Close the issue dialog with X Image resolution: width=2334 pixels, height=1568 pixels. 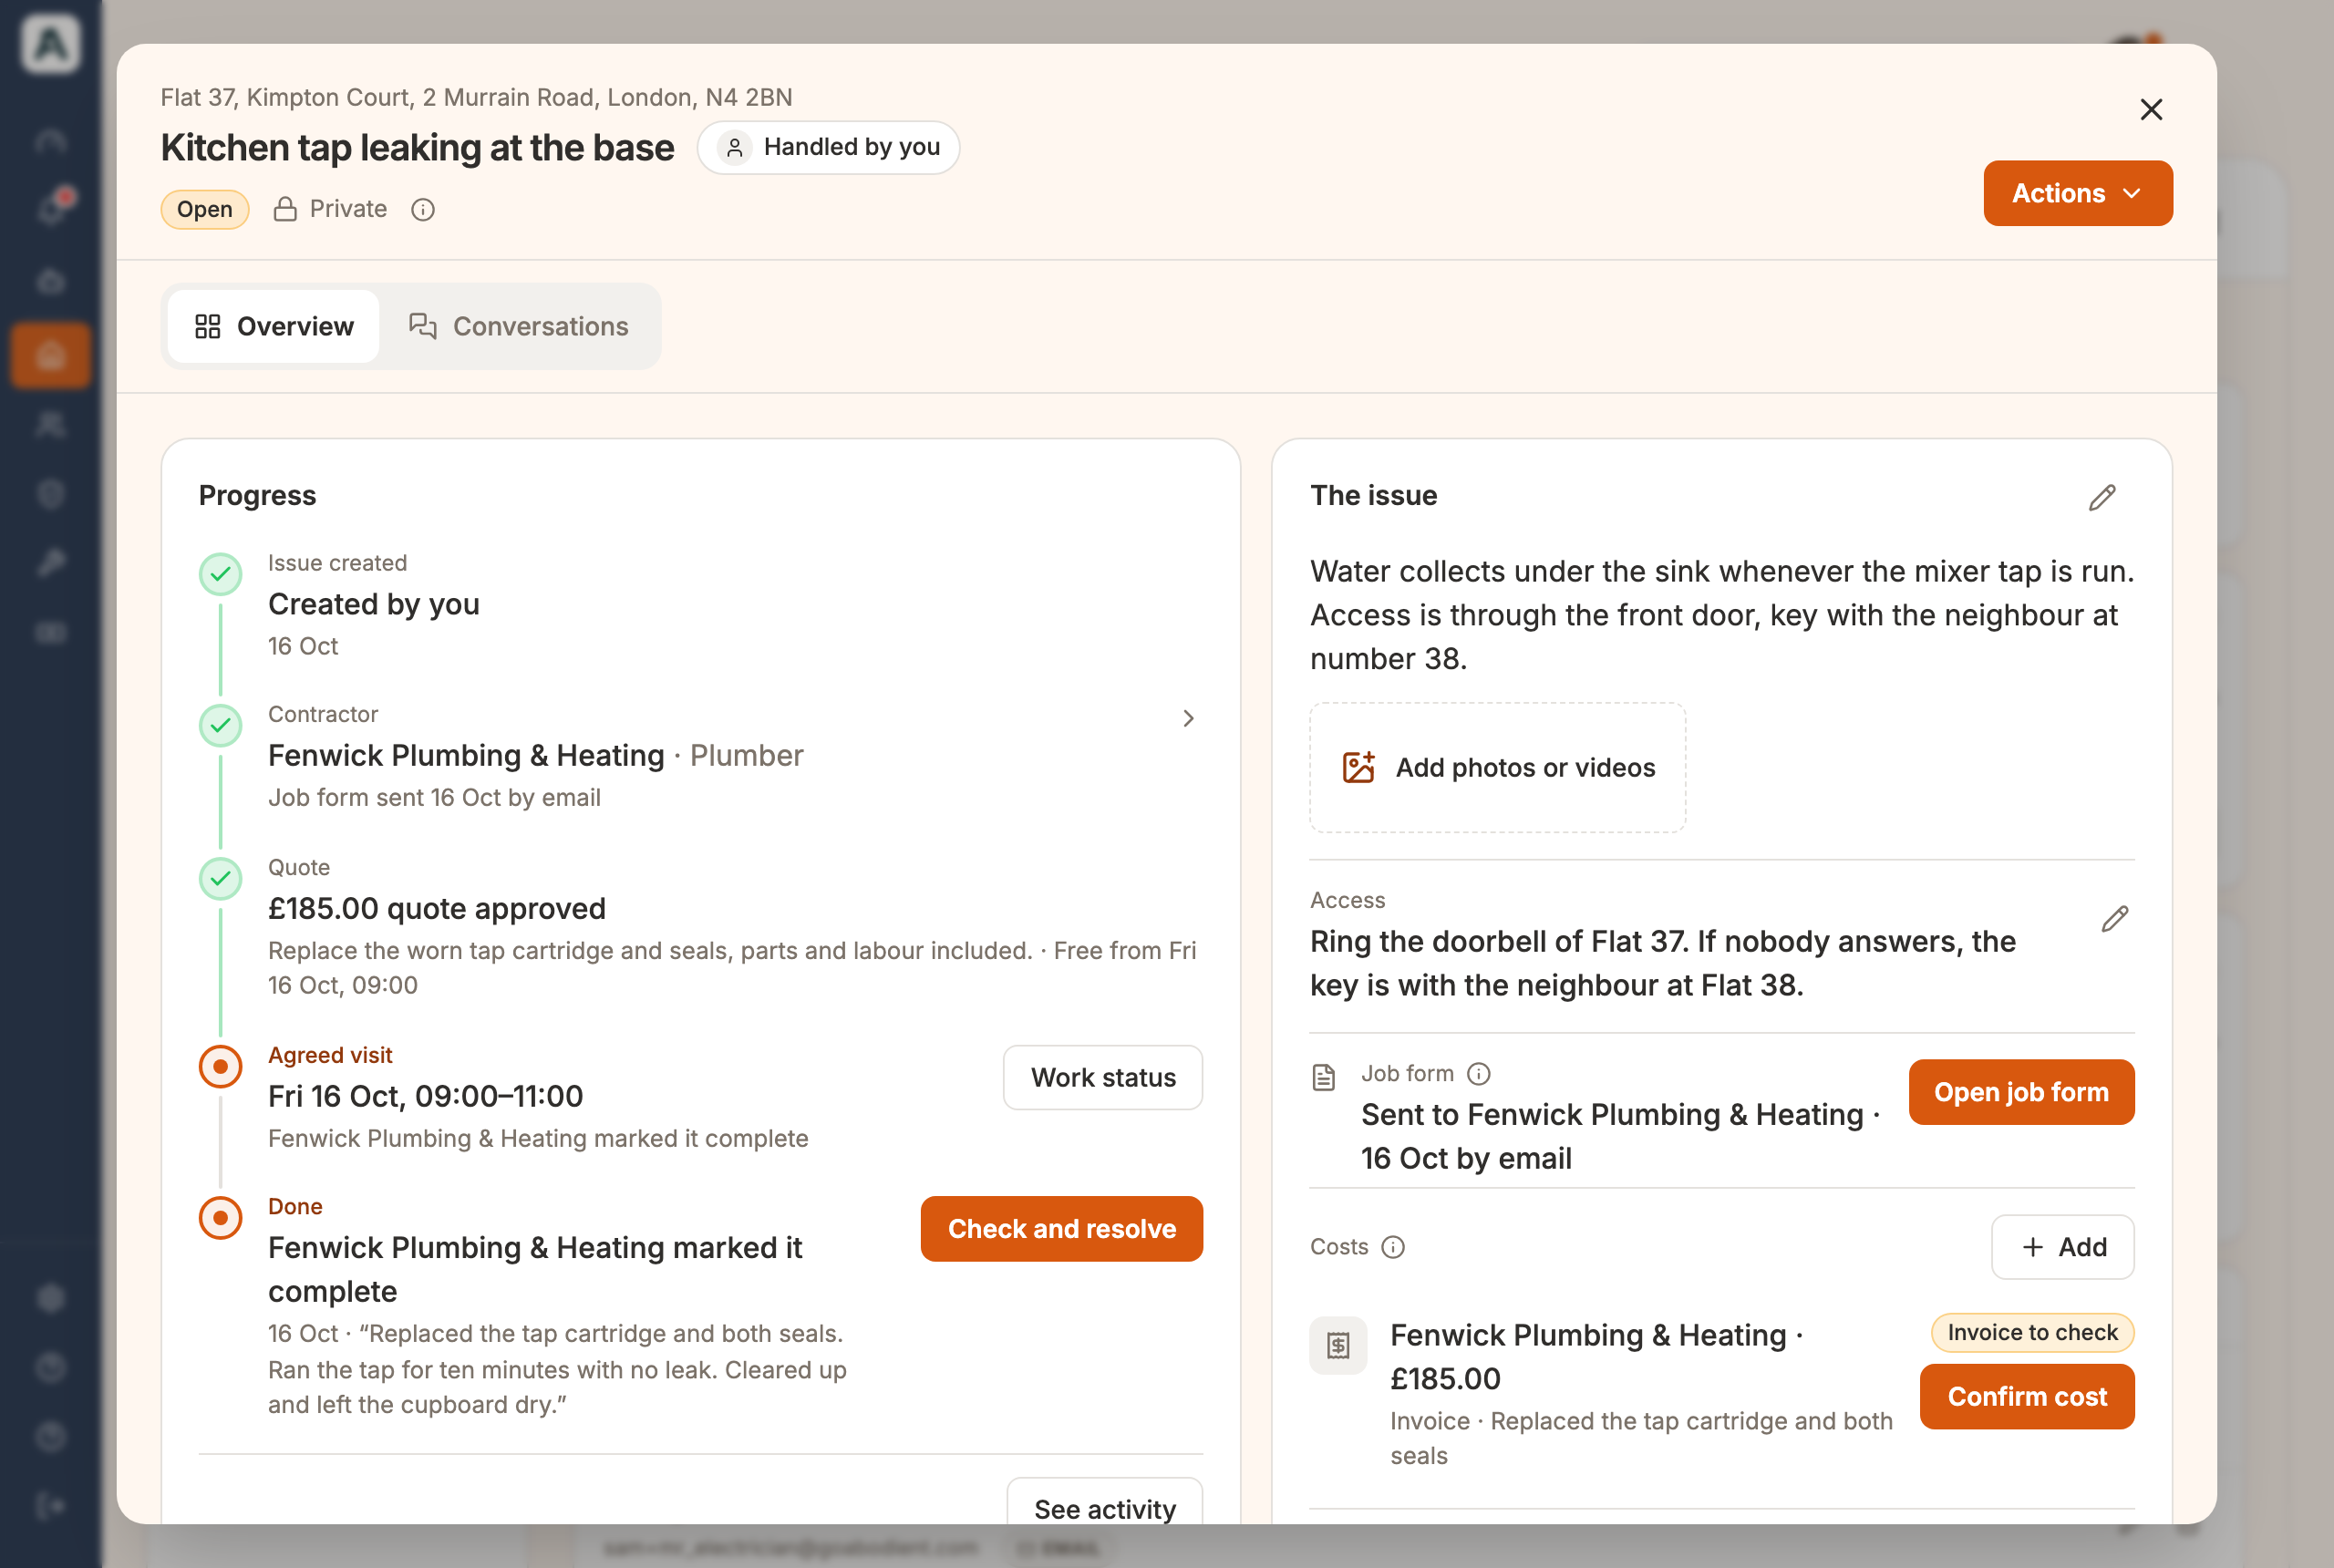(x=2151, y=109)
